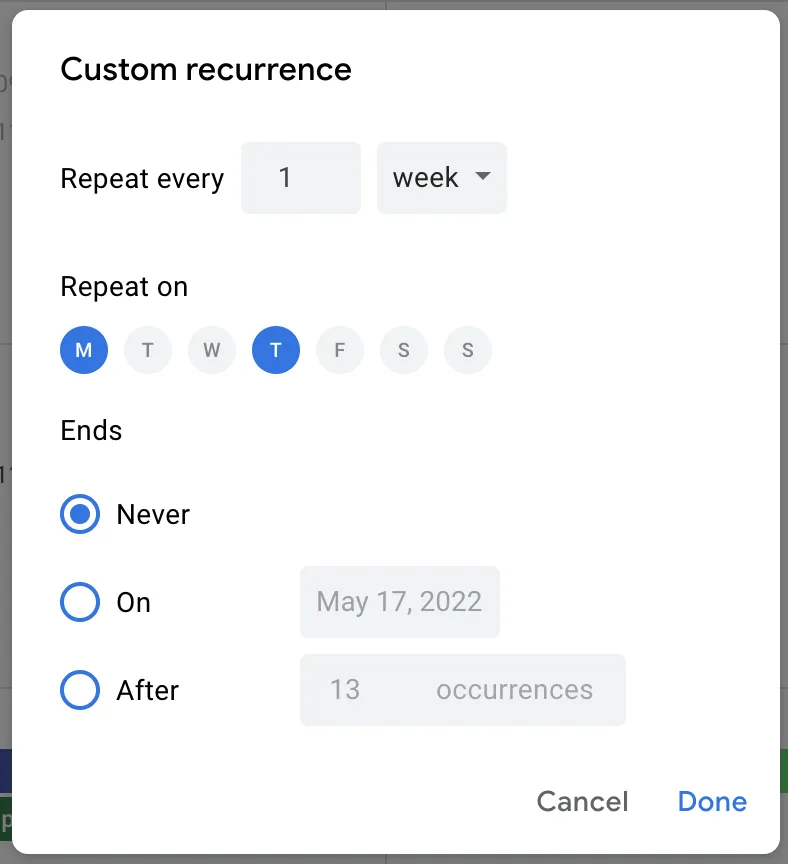Cancel the custom recurrence dialog
788x864 pixels.
(582, 801)
